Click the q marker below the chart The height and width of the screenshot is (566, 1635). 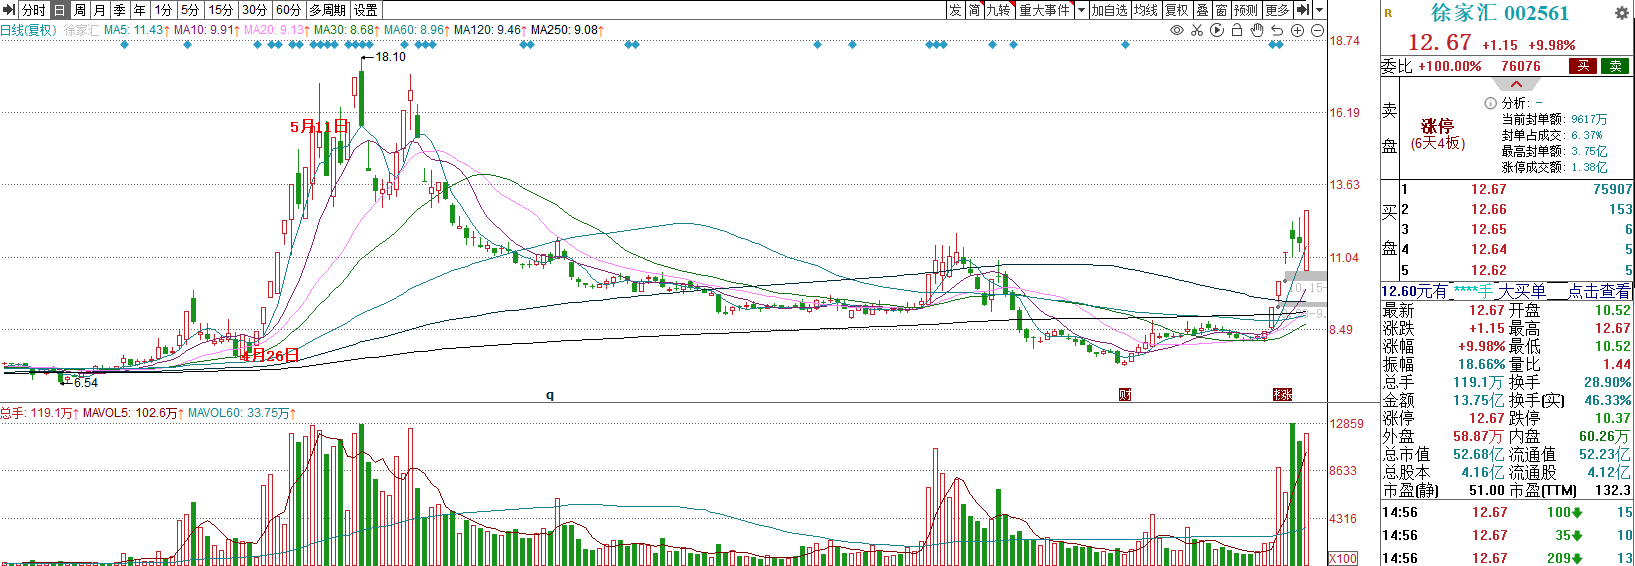click(x=550, y=395)
